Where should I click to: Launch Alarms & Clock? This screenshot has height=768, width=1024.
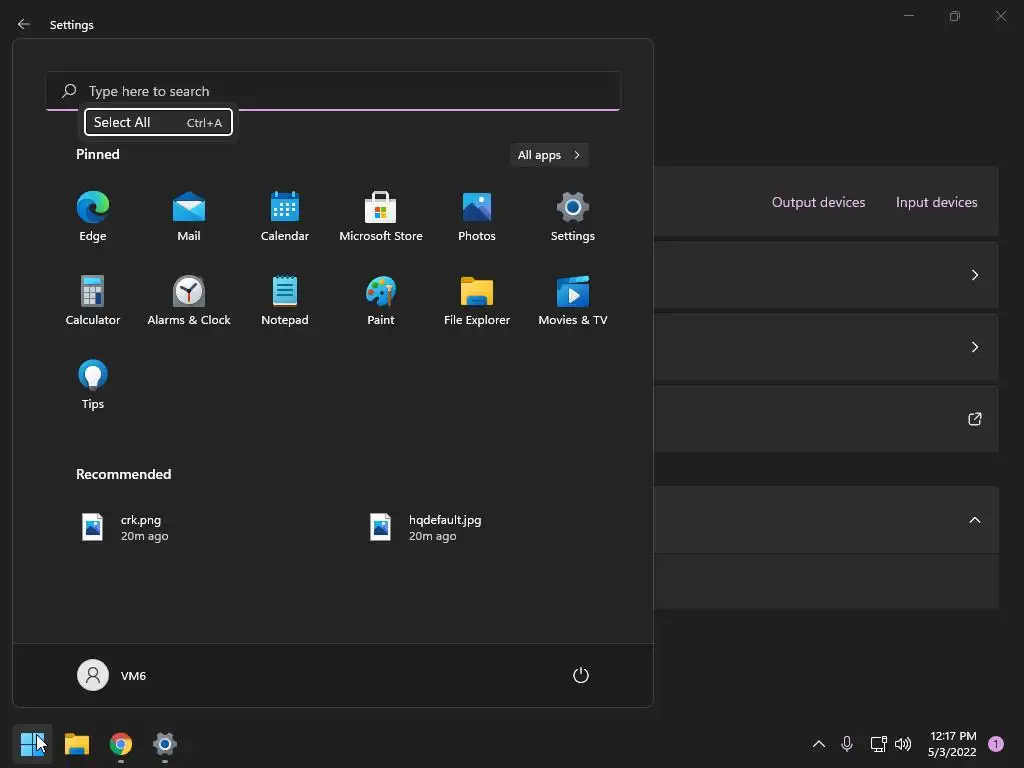tap(189, 301)
